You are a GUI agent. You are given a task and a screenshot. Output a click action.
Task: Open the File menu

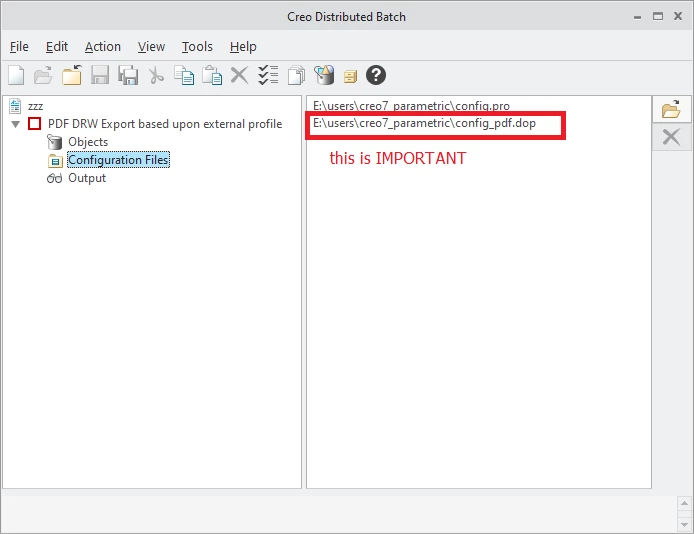coord(19,46)
